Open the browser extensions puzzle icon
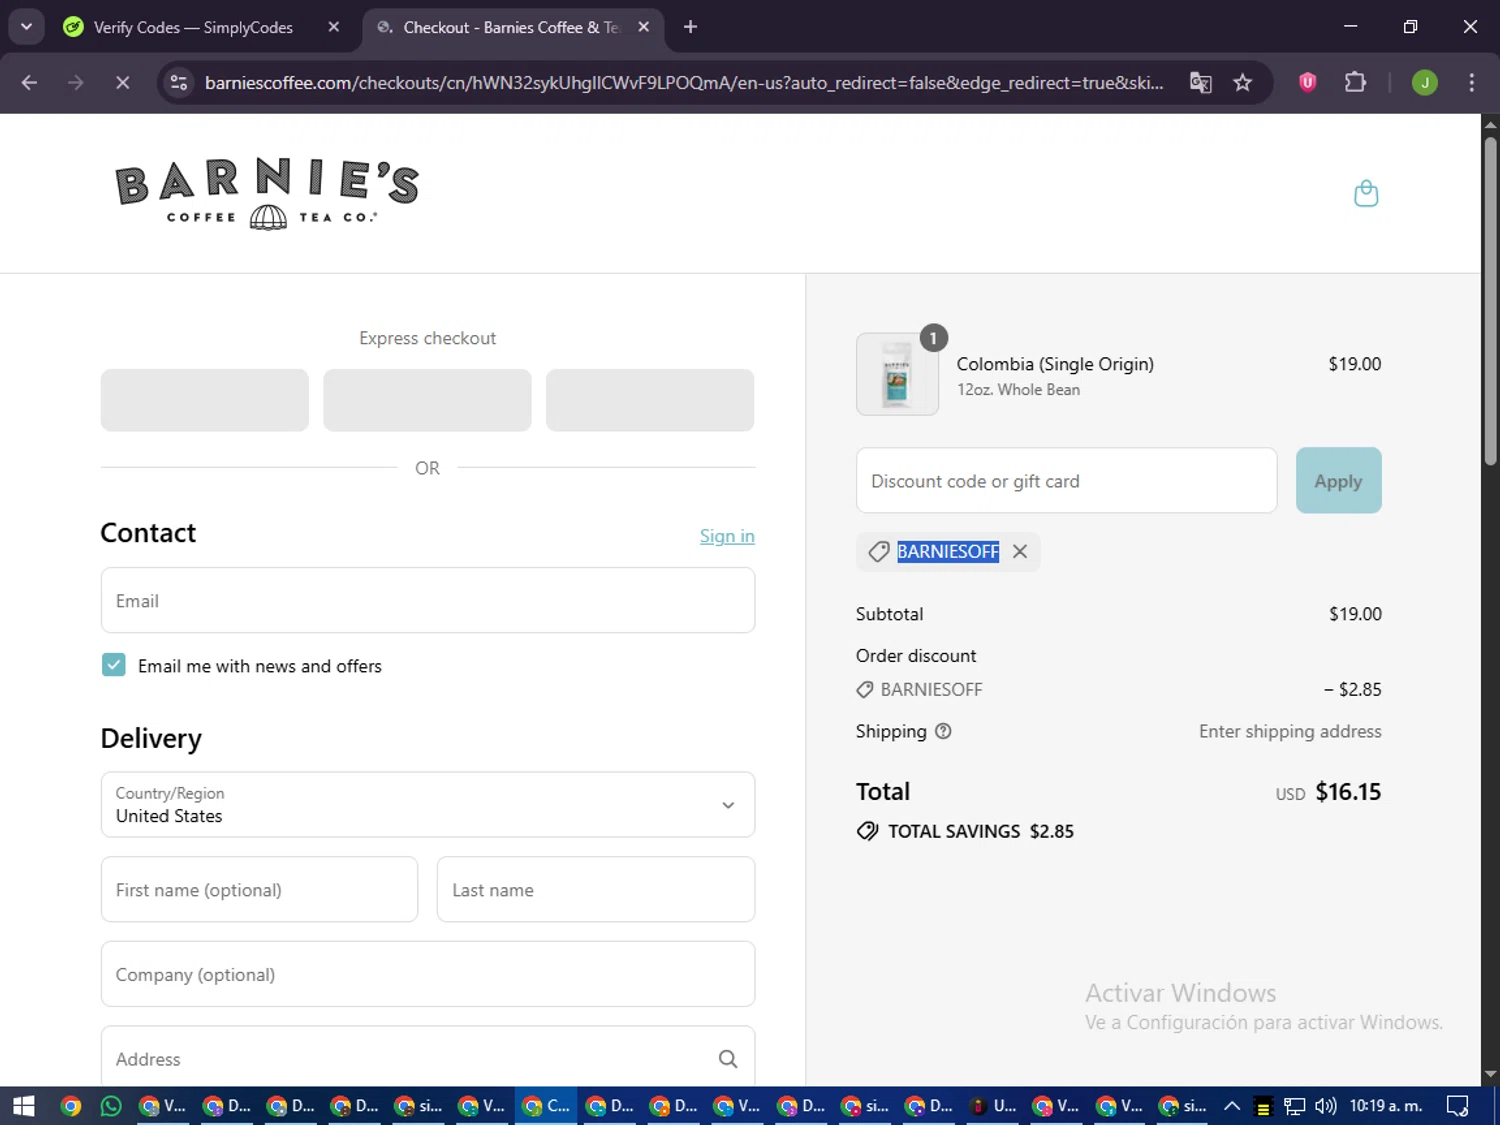Screen dimensions: 1500x1125 pyautogui.click(x=1355, y=82)
